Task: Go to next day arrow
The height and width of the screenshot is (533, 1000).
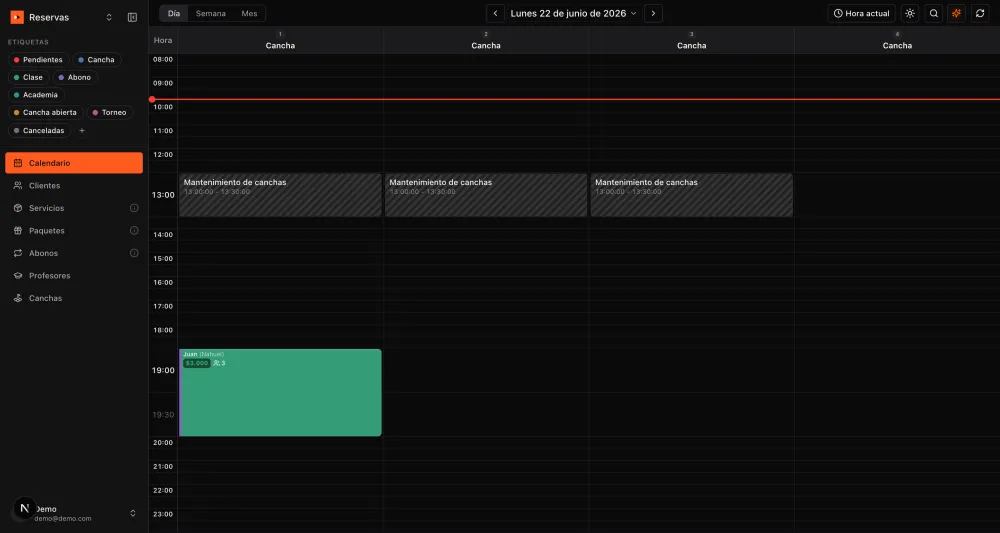Action: pos(653,13)
